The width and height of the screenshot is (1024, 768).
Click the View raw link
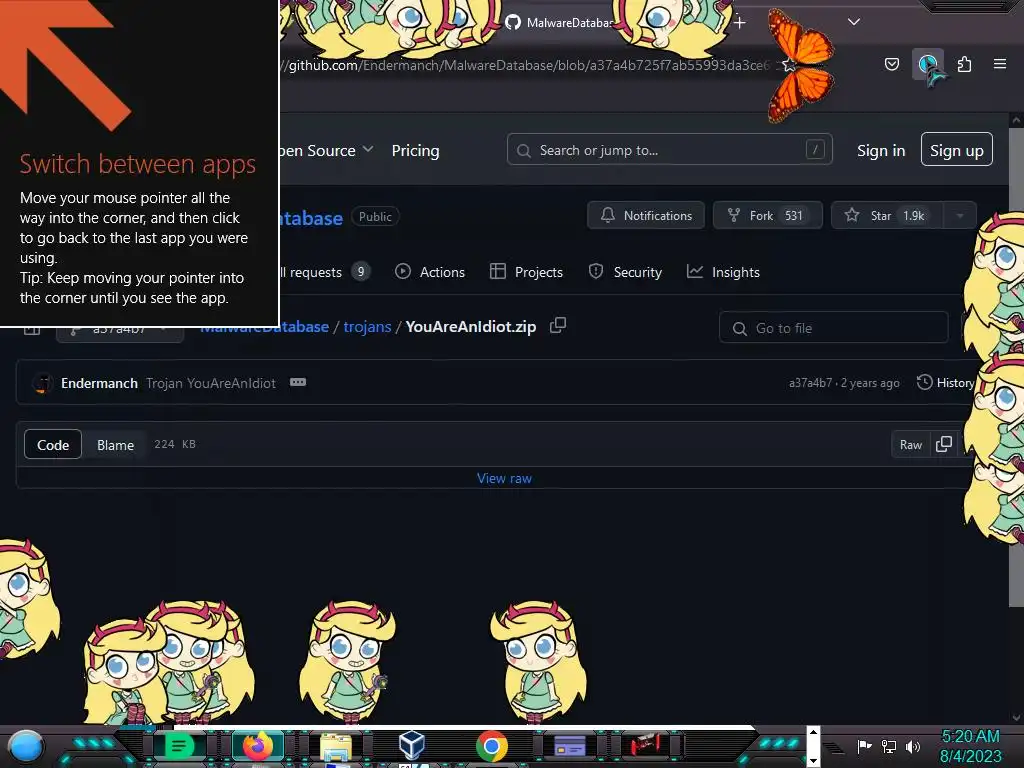point(504,479)
